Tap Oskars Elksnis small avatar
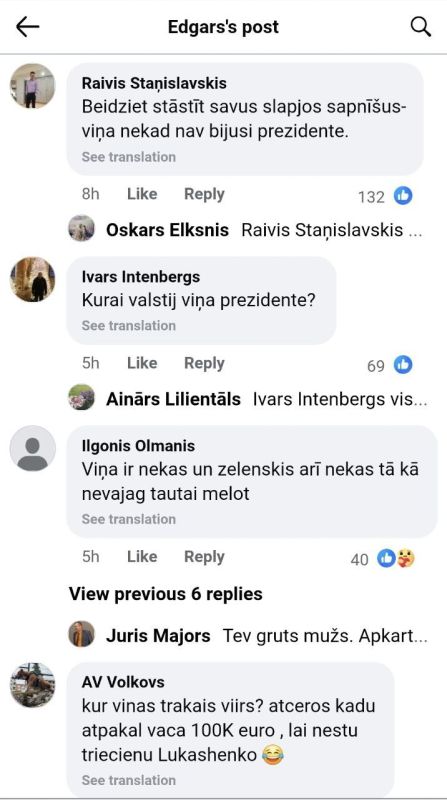The width and height of the screenshot is (447, 800). click(82, 228)
